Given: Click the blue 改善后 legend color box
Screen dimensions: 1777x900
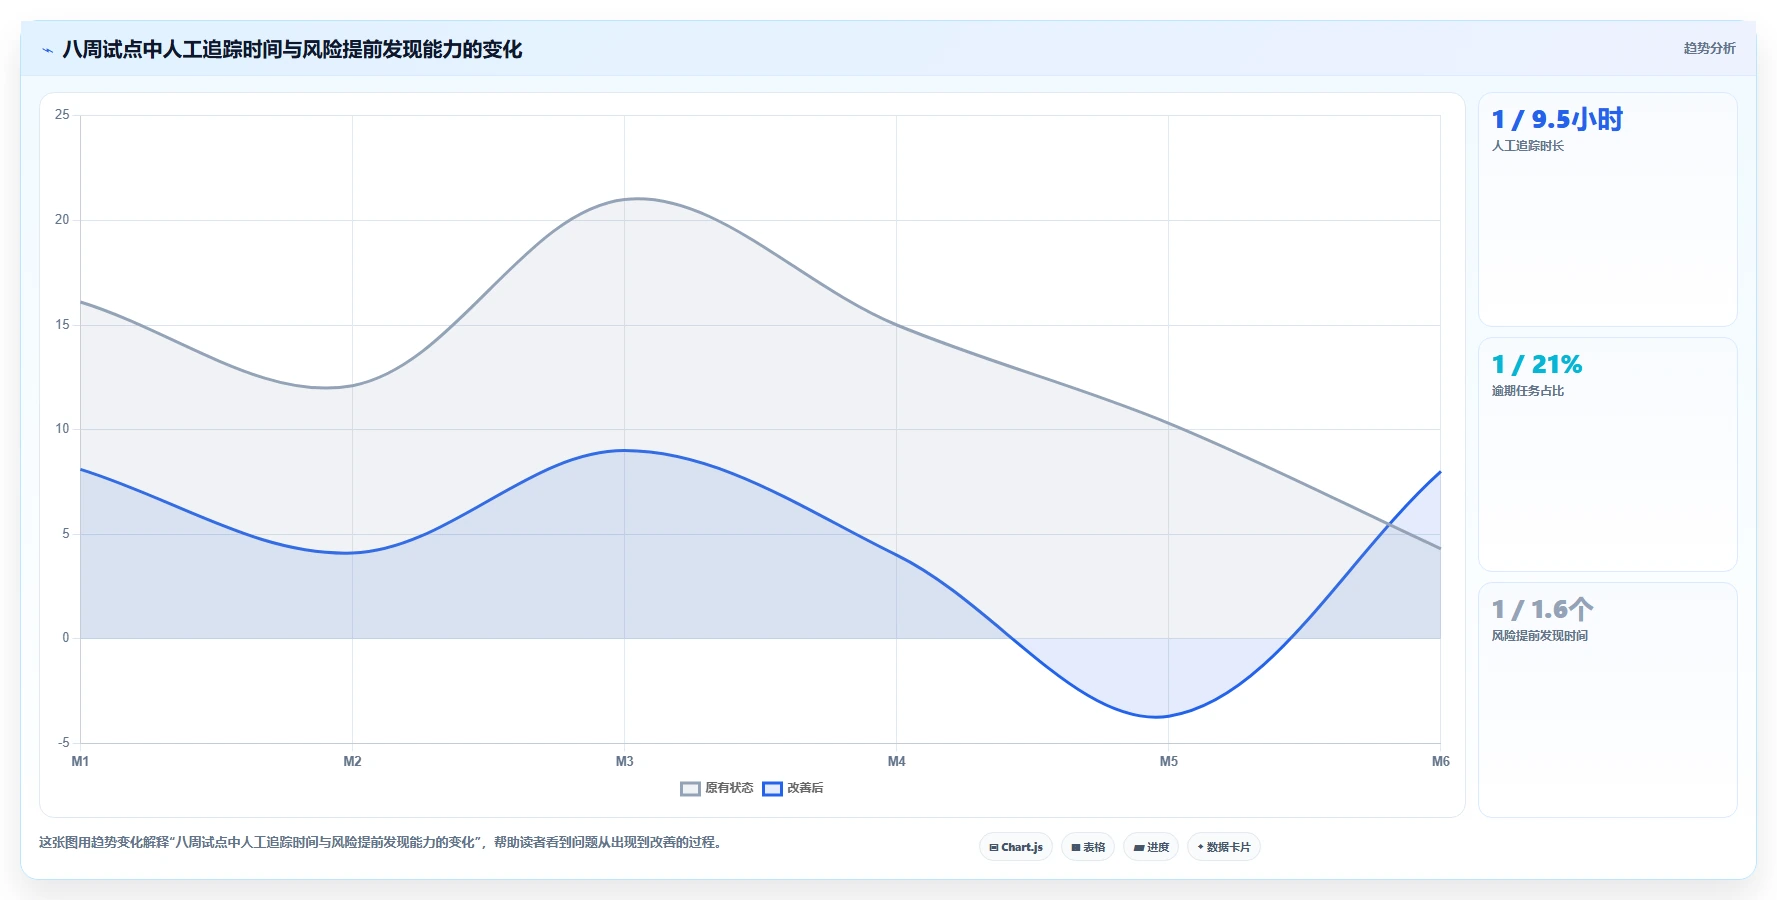Looking at the screenshot, I should click(772, 789).
